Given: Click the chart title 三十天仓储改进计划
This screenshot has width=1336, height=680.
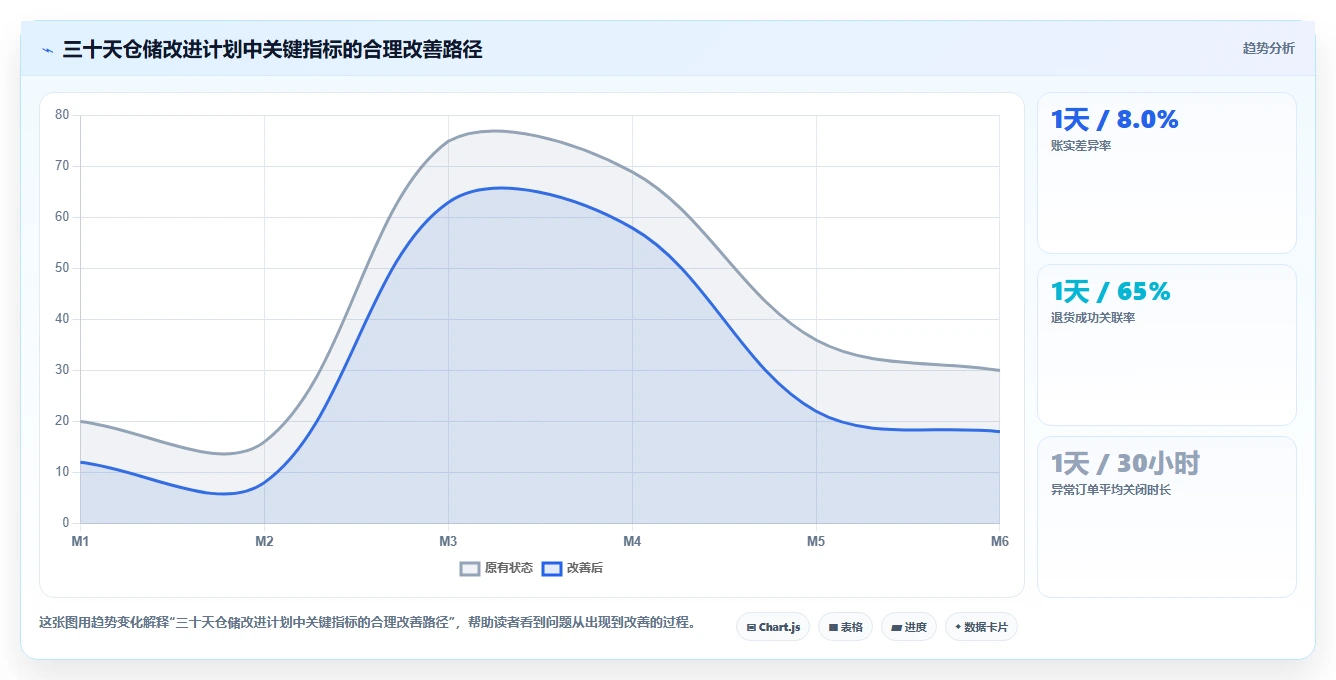Looking at the screenshot, I should click(272, 49).
